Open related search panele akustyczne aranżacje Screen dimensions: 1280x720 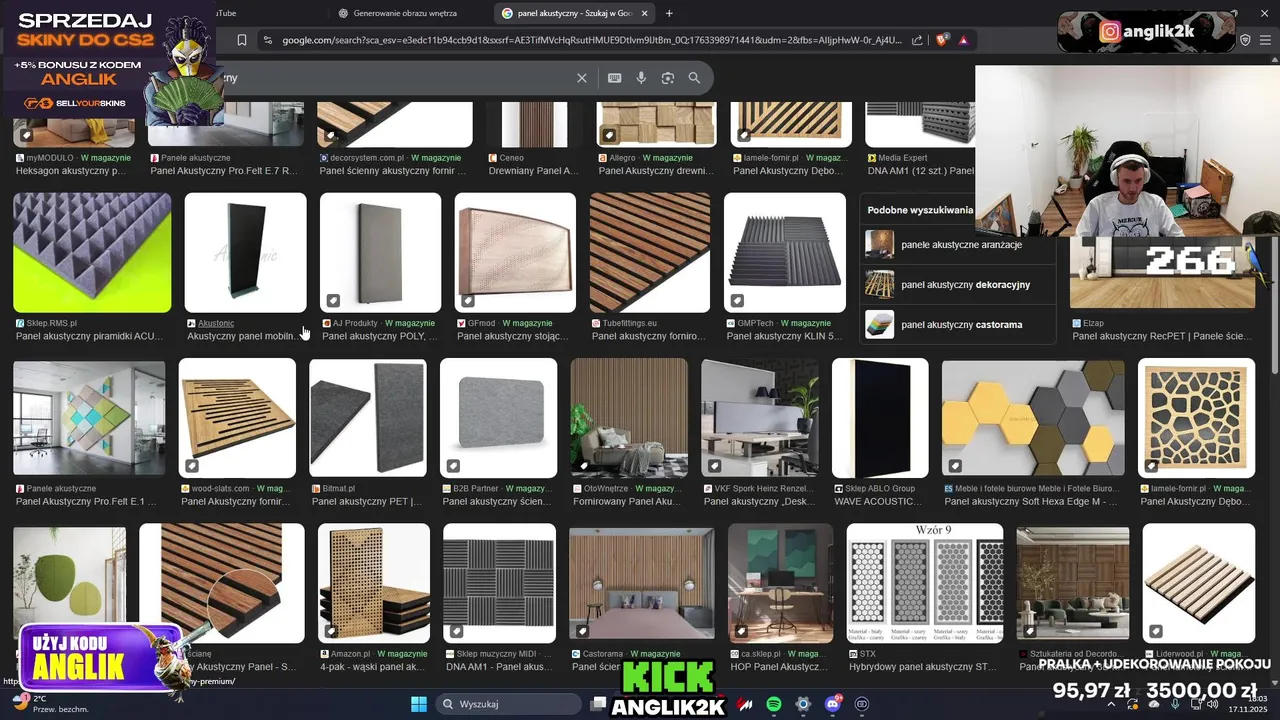(957, 244)
